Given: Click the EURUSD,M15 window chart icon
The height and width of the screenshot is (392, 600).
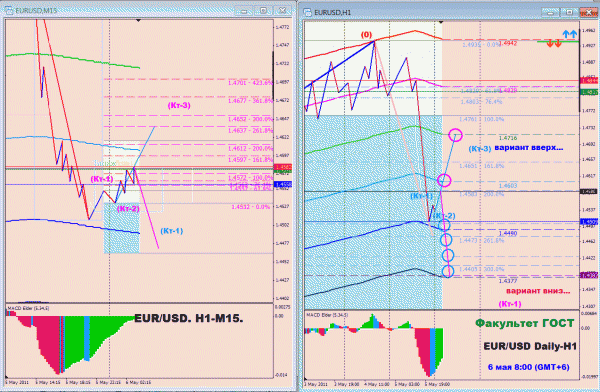Looking at the screenshot, I should pos(9,11).
